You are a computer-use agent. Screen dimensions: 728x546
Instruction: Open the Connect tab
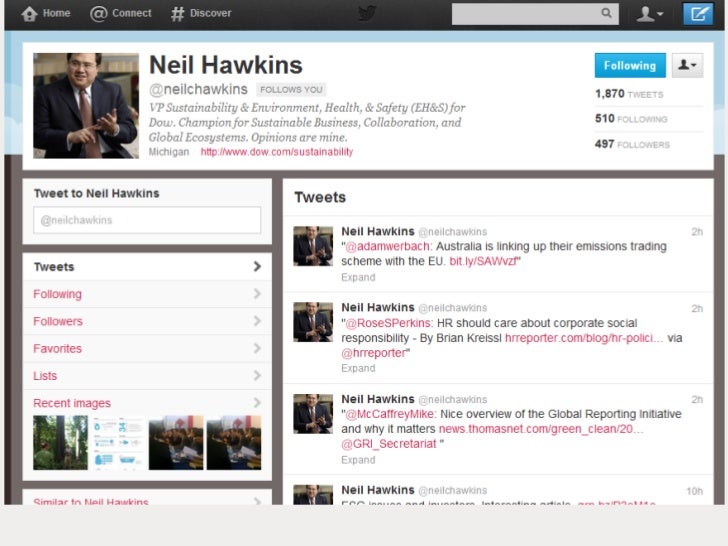(x=121, y=13)
